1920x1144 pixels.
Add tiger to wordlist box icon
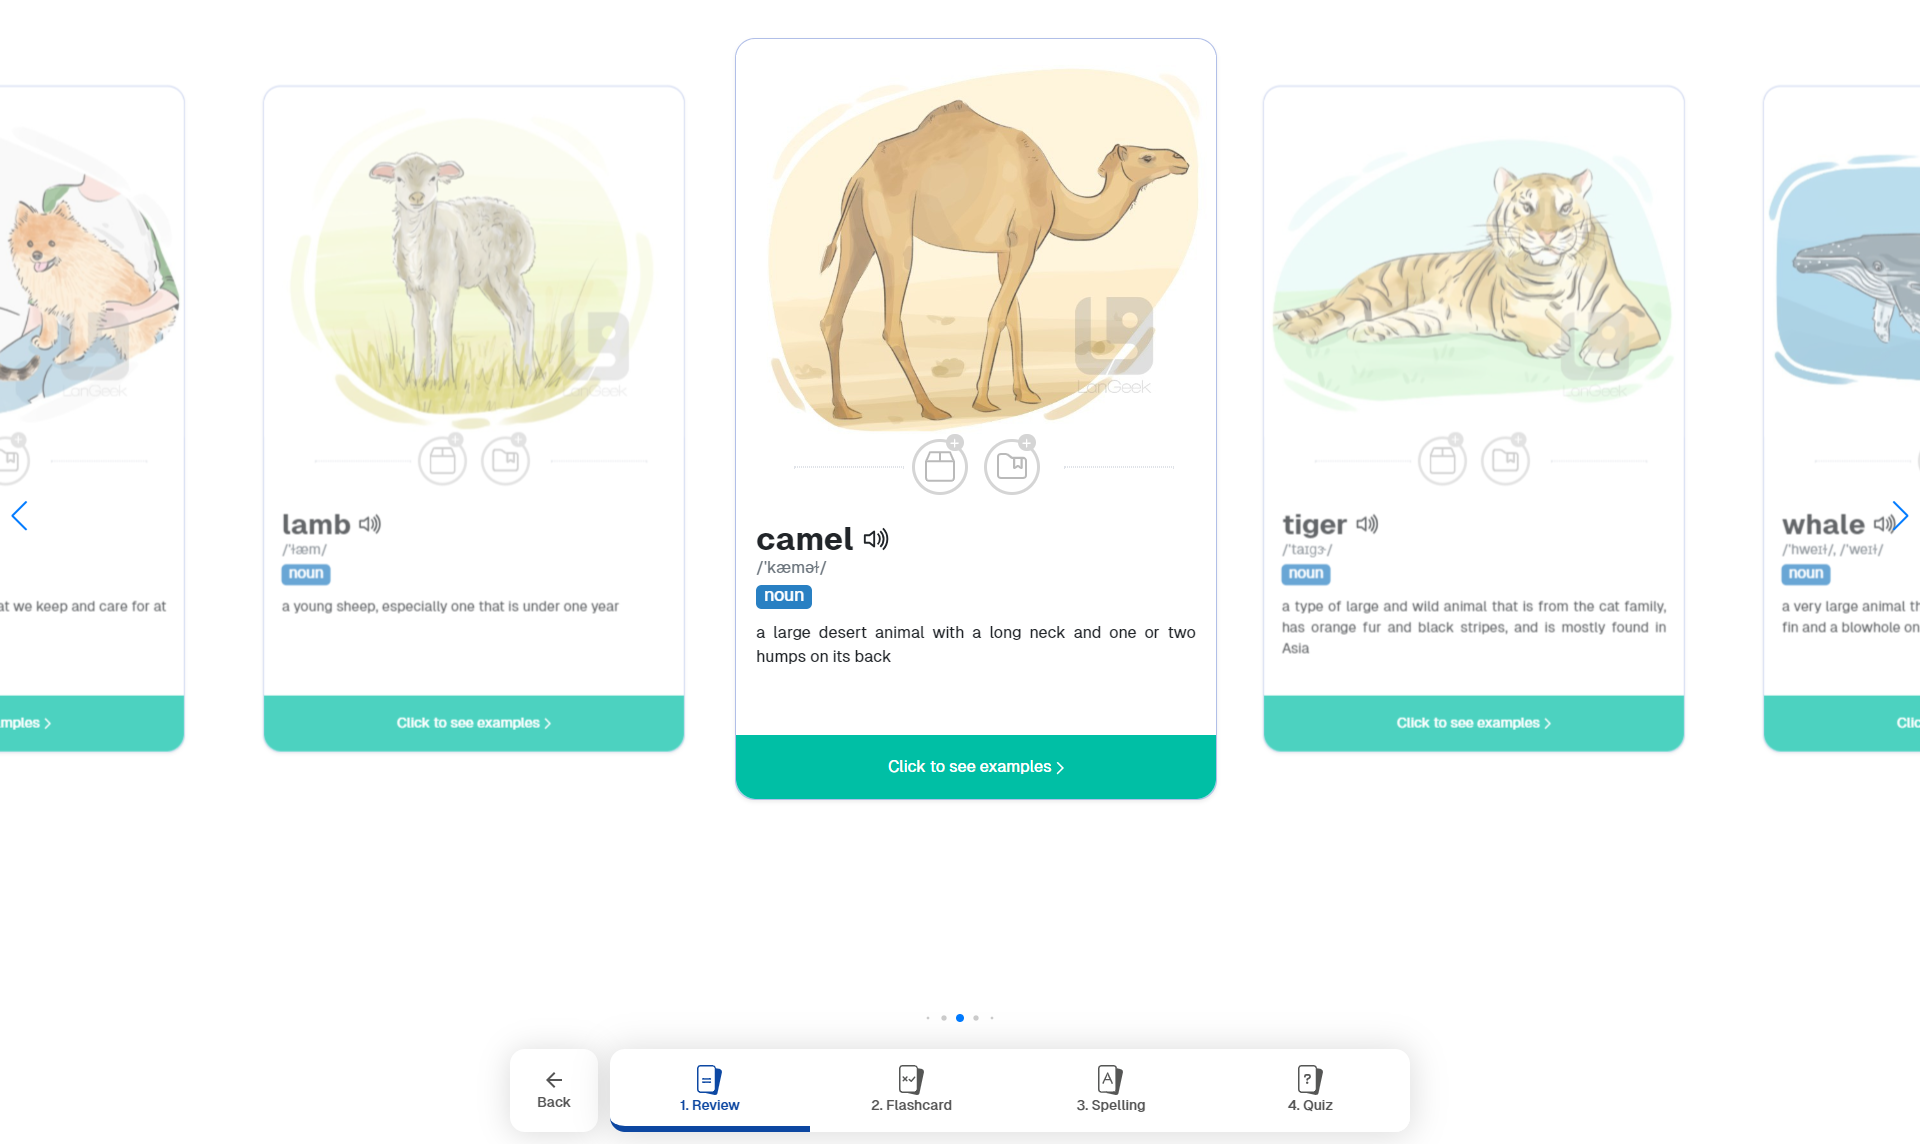1442,461
